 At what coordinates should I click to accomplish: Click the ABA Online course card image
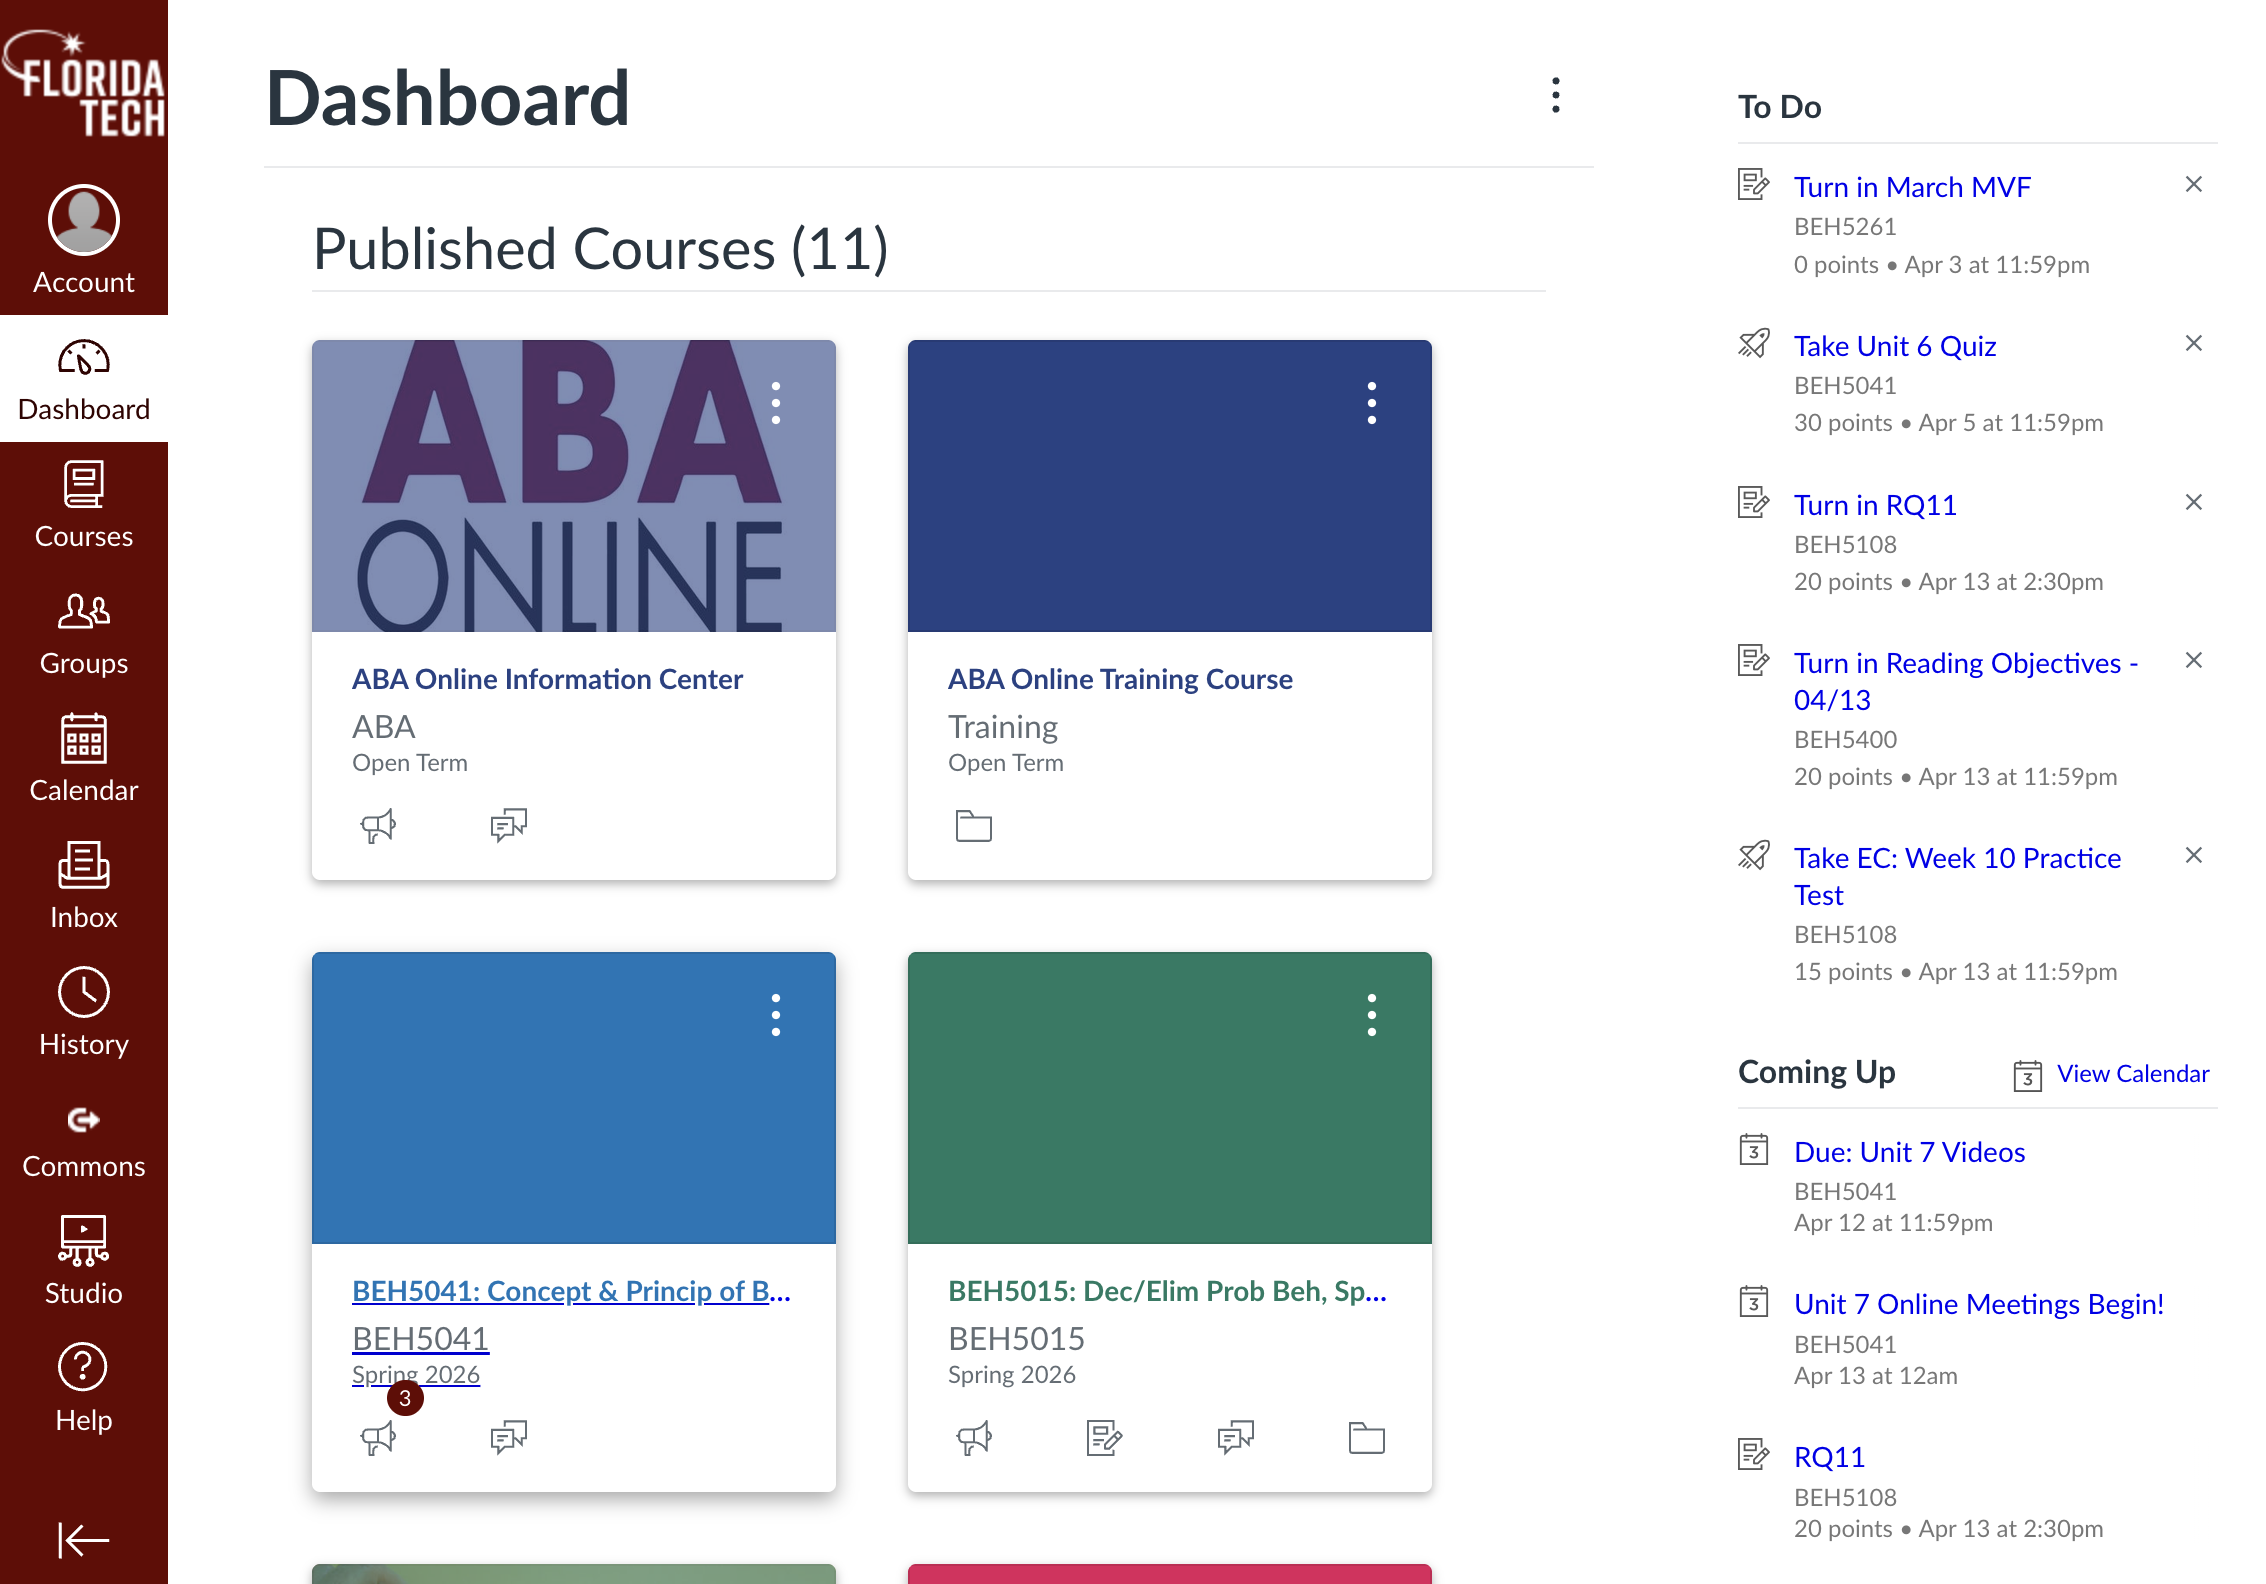pyautogui.click(x=574, y=486)
